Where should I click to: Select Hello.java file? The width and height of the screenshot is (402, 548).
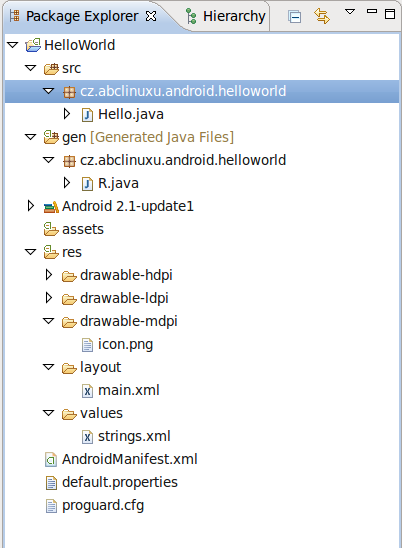(131, 114)
